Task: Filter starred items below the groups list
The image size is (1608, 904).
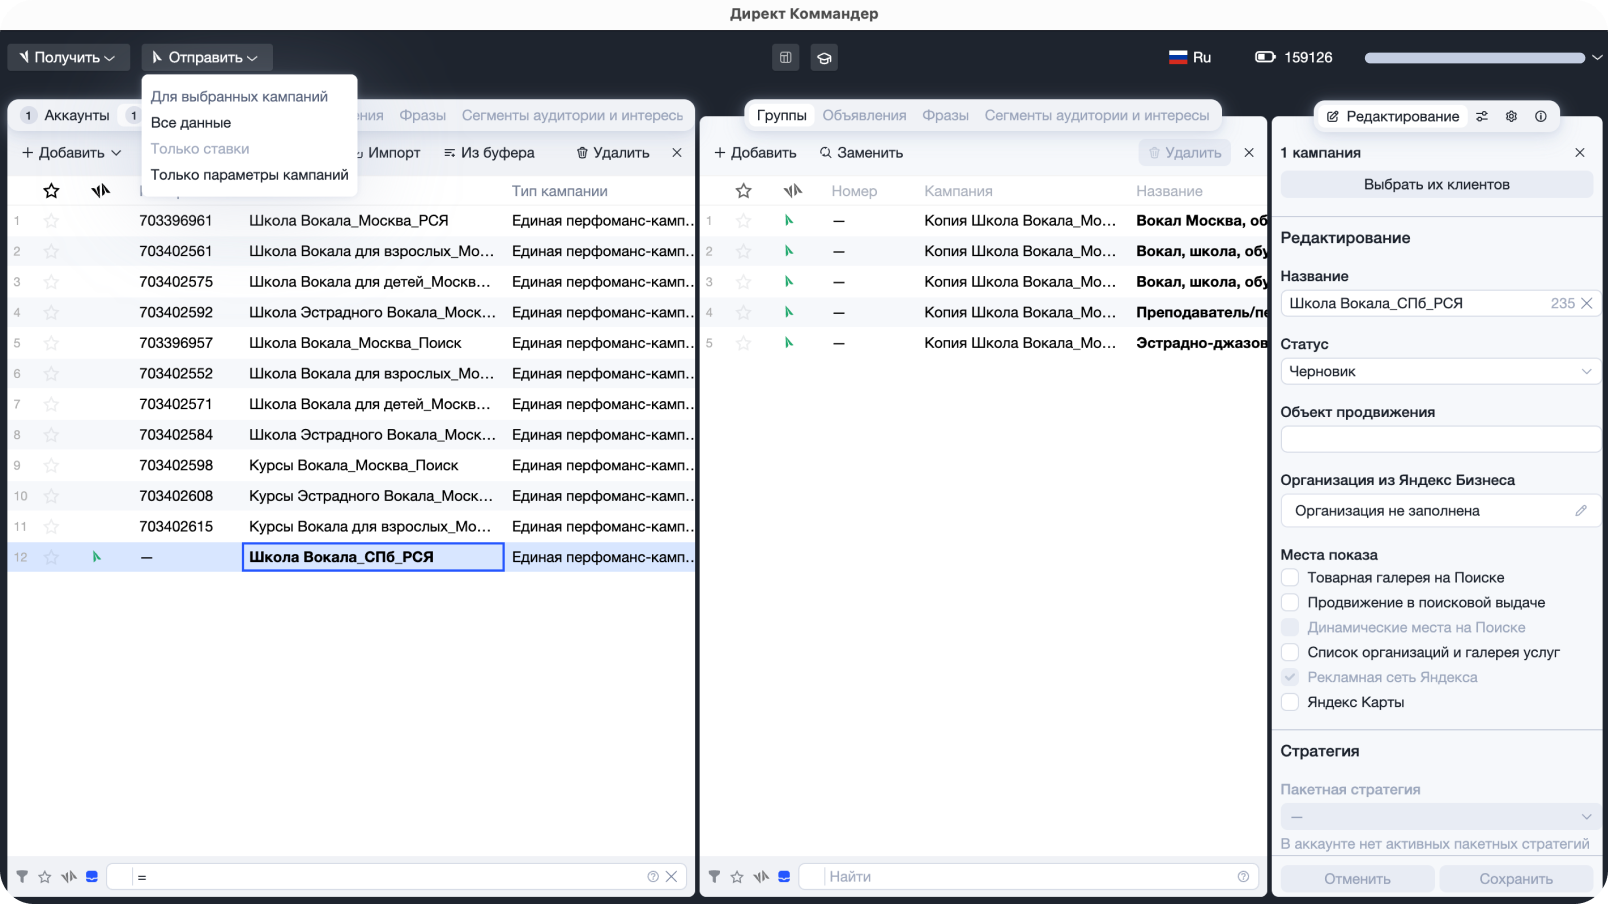Action: coord(737,877)
